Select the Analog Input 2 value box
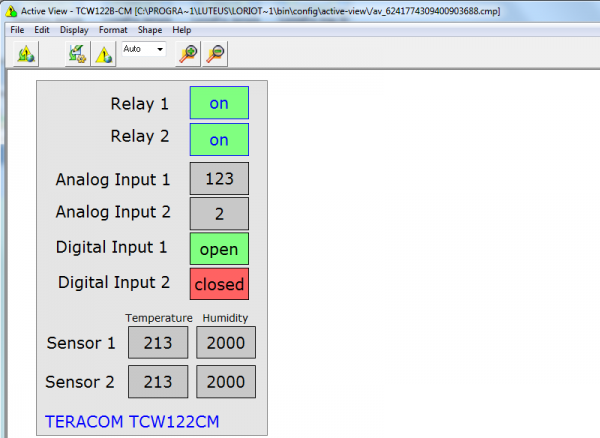This screenshot has width=600, height=438. (219, 213)
